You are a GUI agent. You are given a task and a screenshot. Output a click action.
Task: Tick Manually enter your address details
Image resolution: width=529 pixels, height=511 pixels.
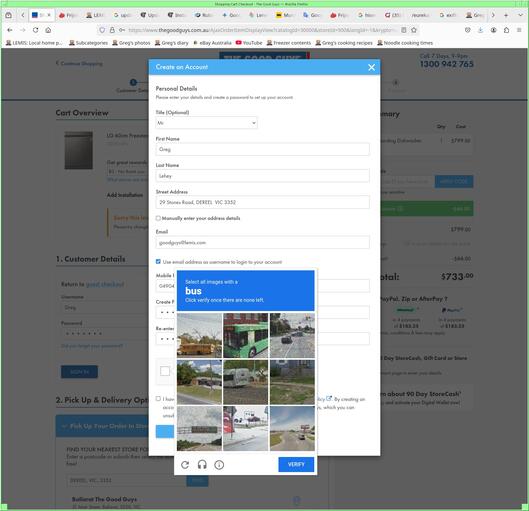158,218
